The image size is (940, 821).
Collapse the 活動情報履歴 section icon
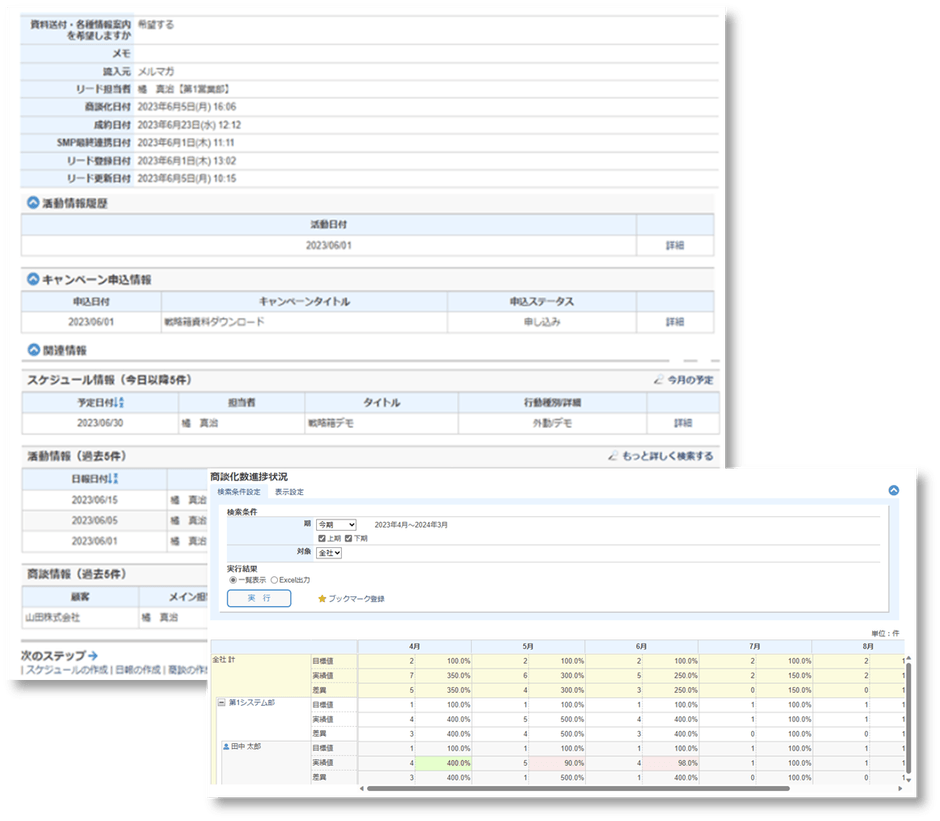[x=33, y=203]
